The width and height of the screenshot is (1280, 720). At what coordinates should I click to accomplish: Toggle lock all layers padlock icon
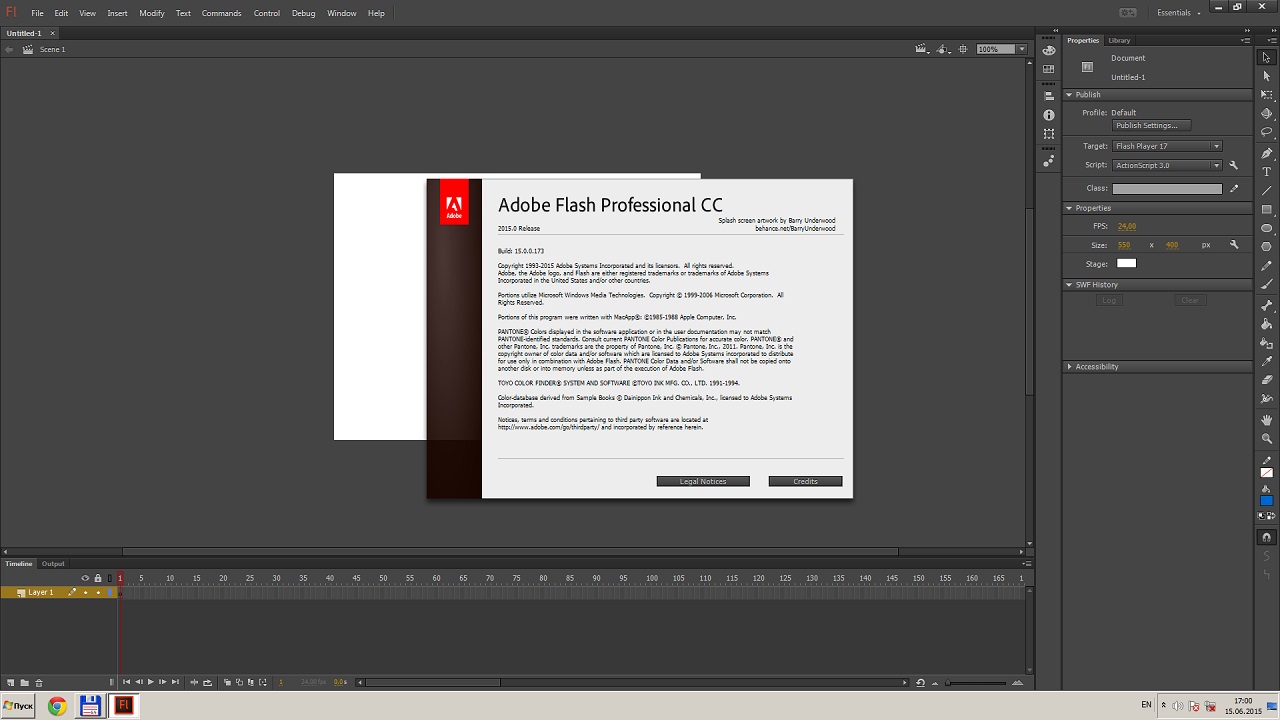(x=98, y=578)
